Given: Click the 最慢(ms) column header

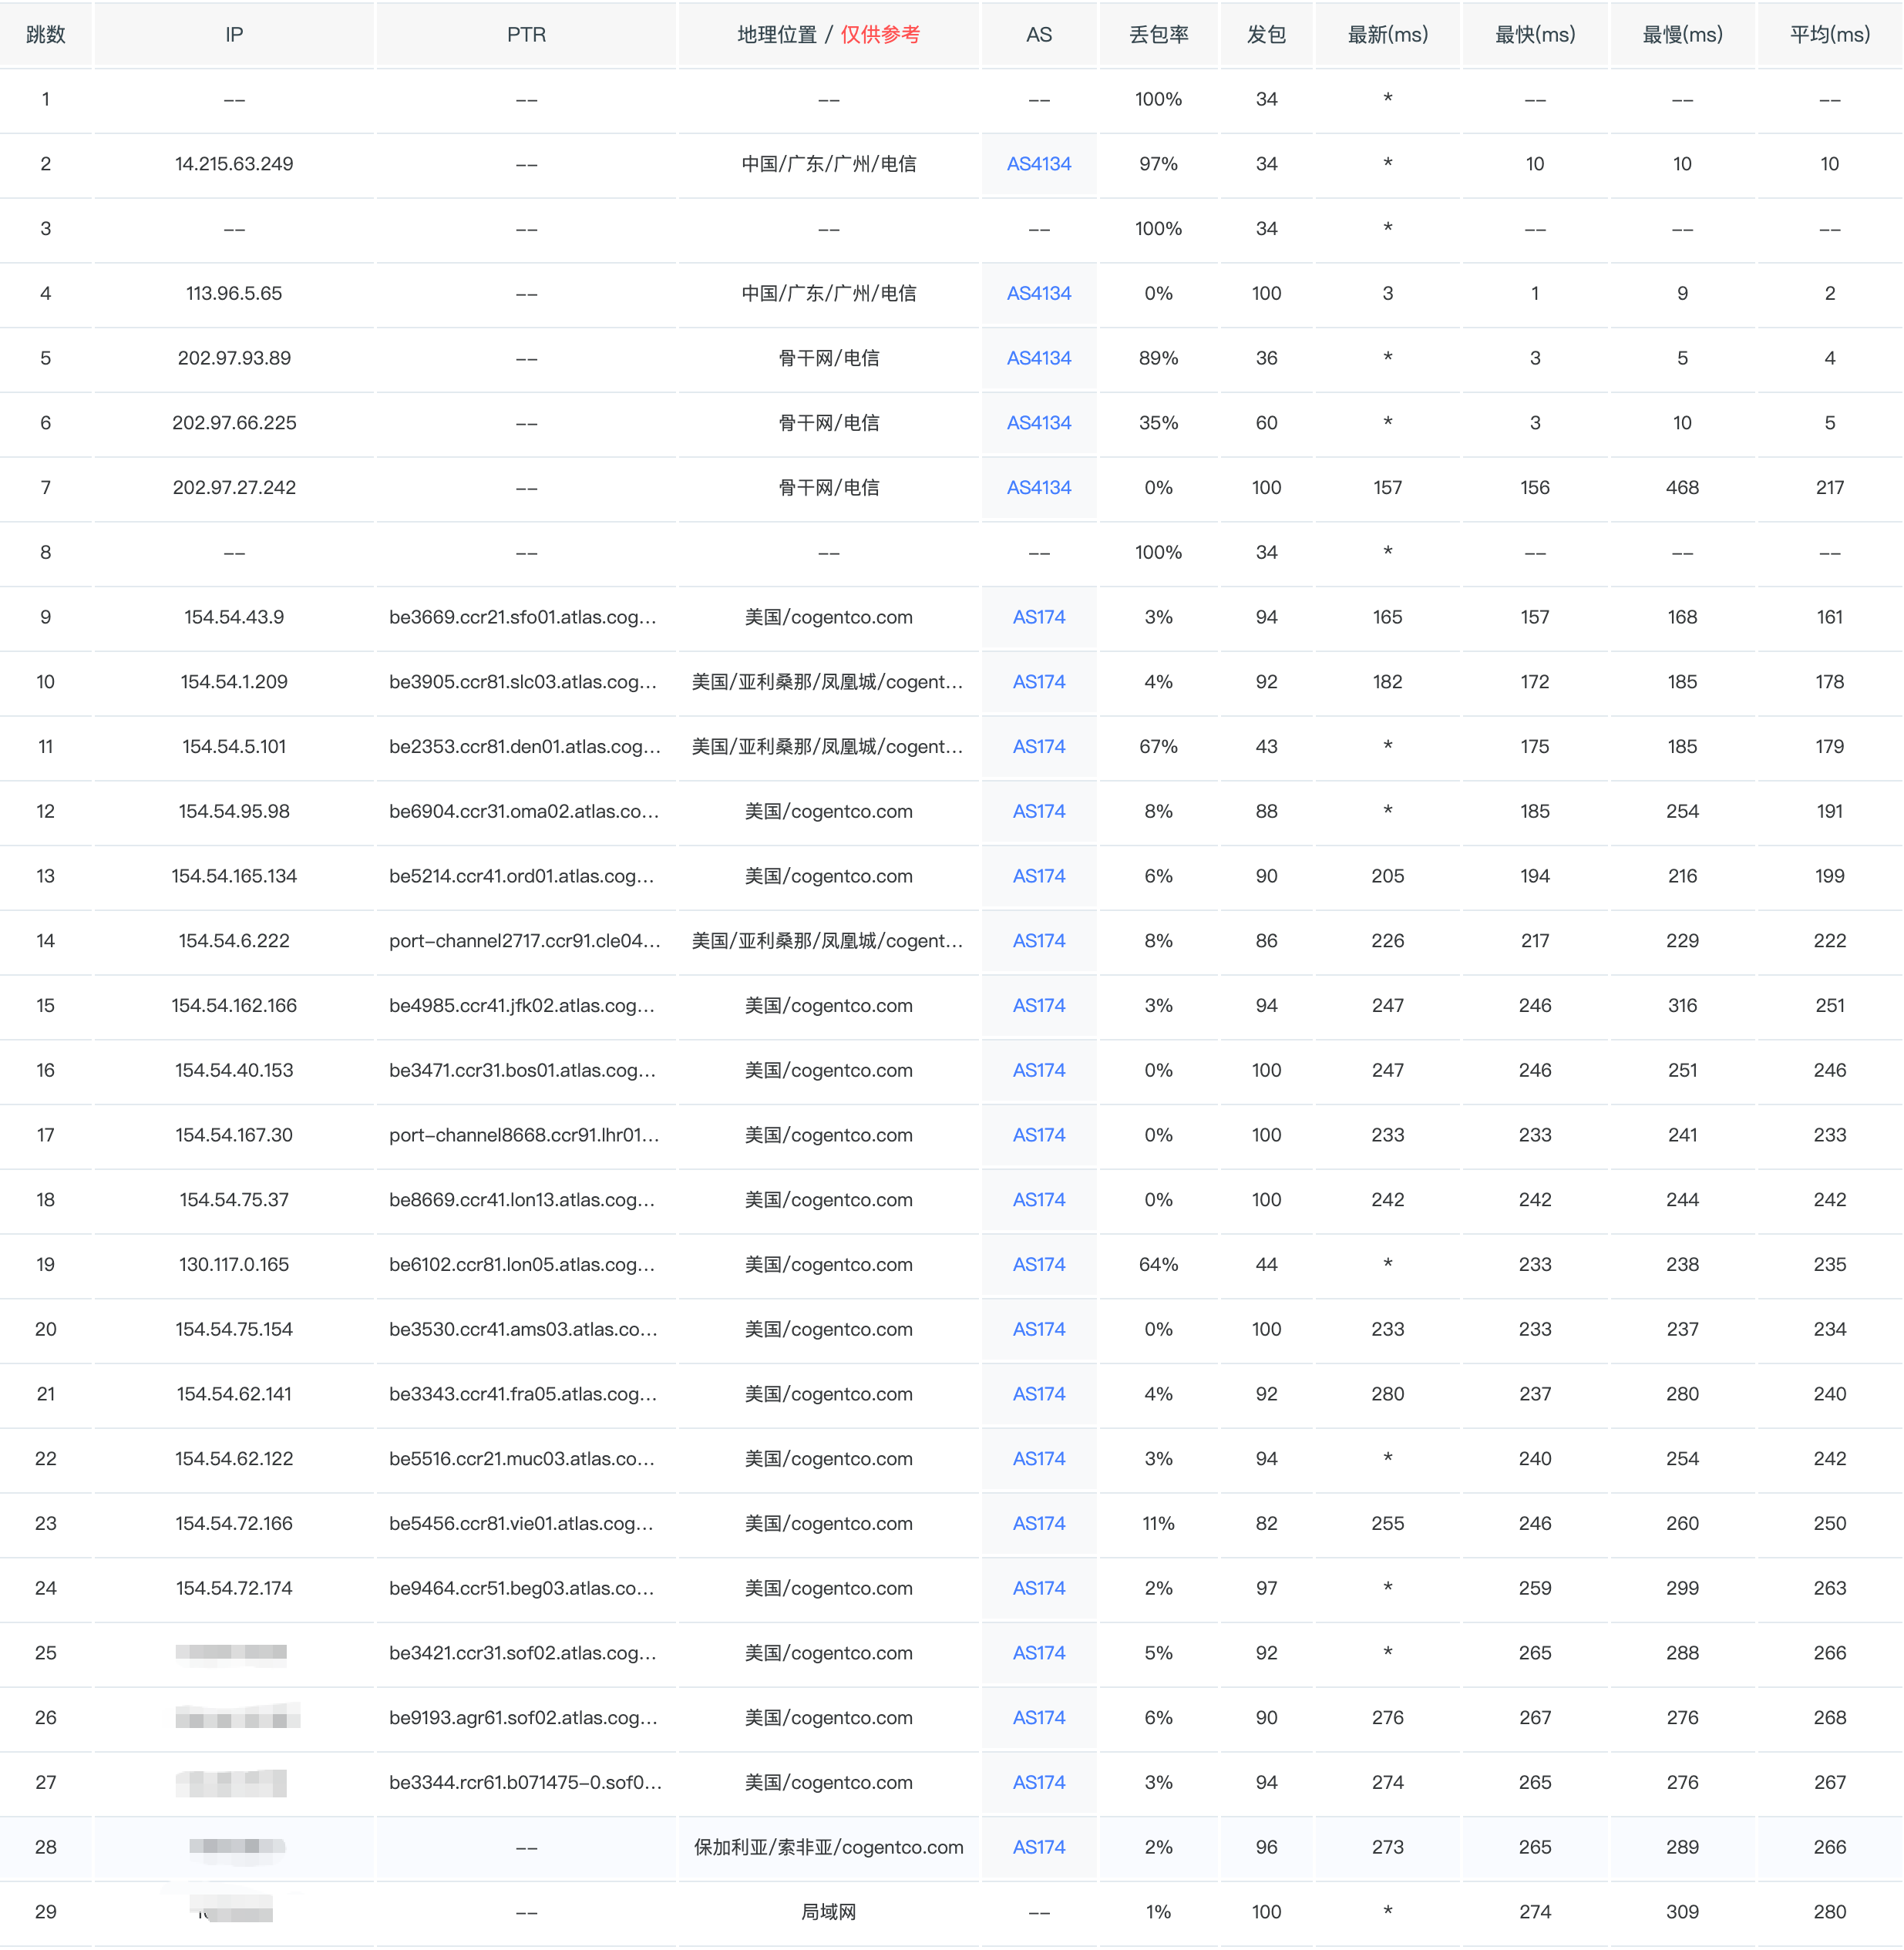Looking at the screenshot, I should [1682, 35].
